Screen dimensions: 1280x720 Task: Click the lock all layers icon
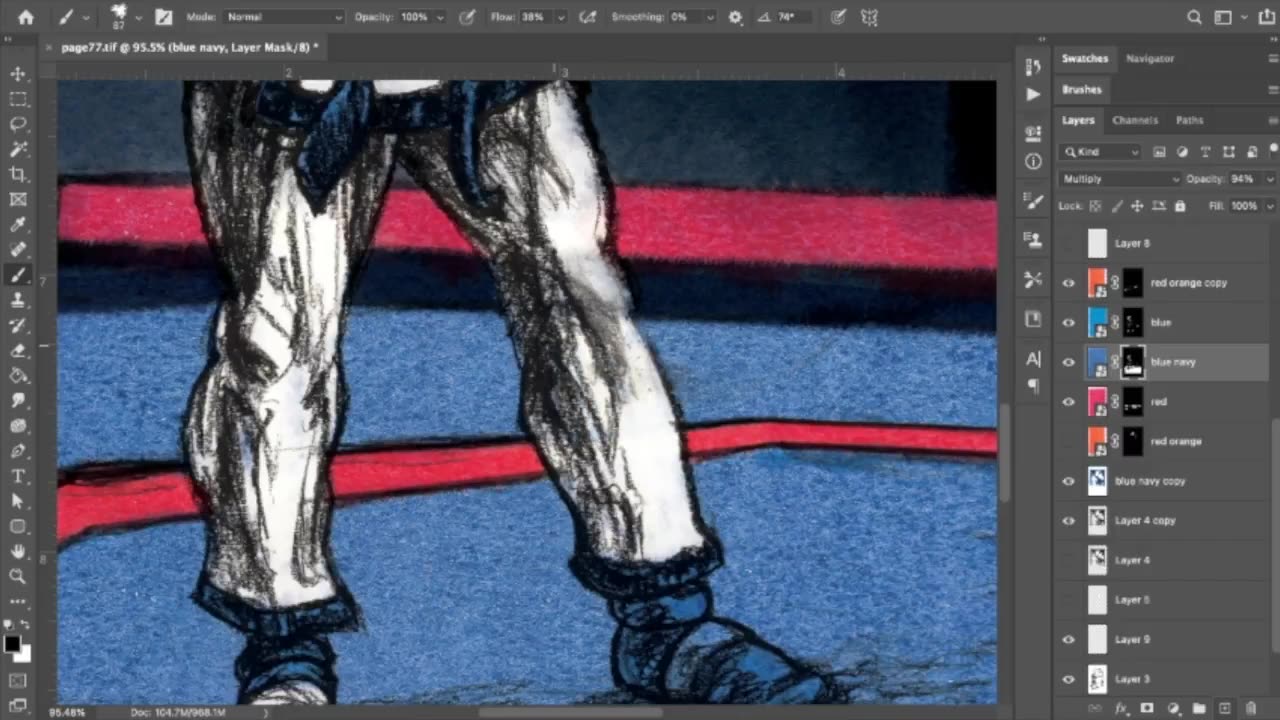click(x=1180, y=206)
